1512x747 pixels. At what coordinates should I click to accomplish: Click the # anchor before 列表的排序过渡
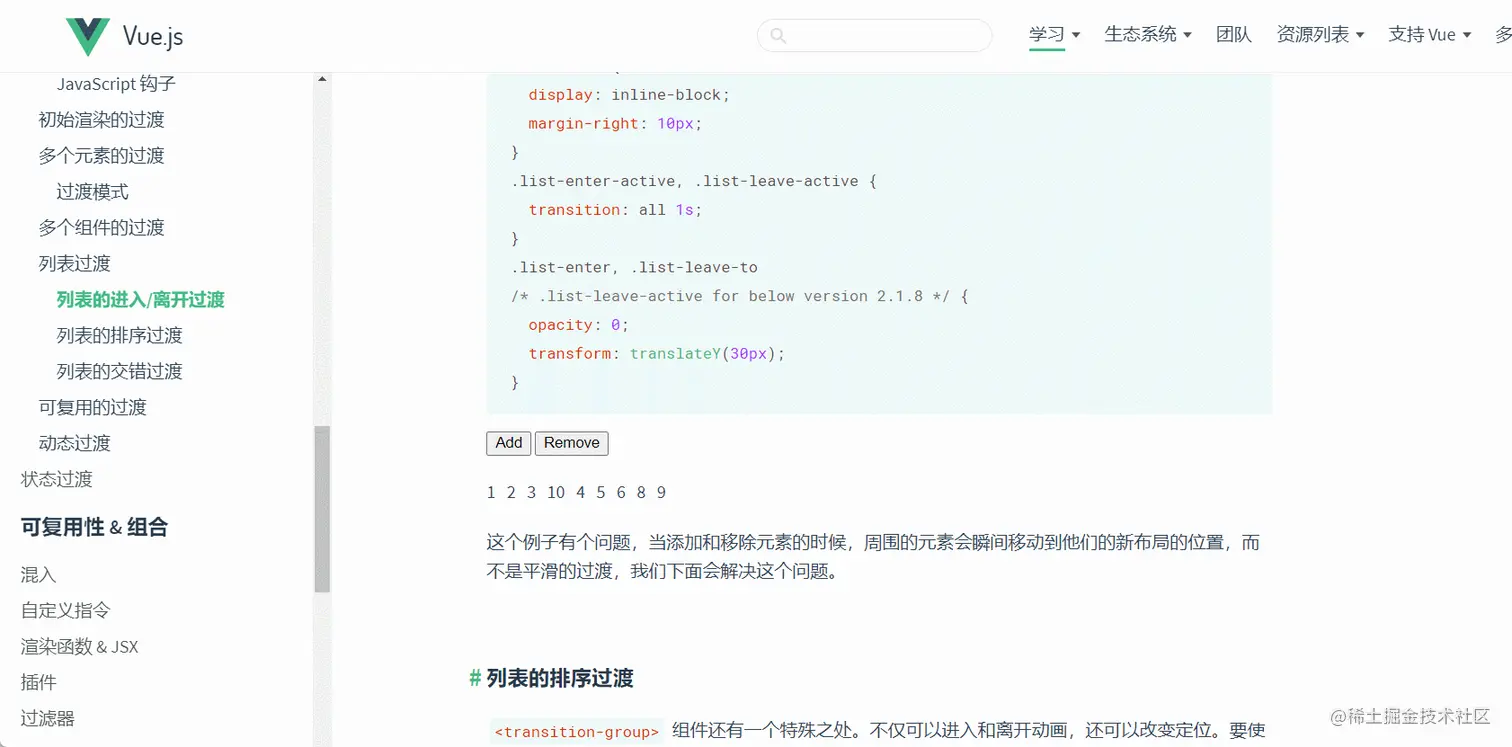[475, 679]
